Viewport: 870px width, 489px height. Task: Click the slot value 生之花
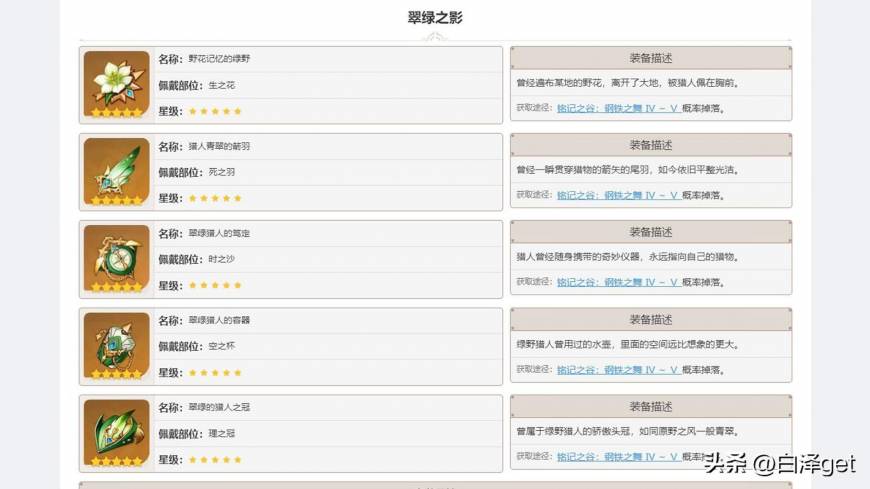[x=221, y=85]
